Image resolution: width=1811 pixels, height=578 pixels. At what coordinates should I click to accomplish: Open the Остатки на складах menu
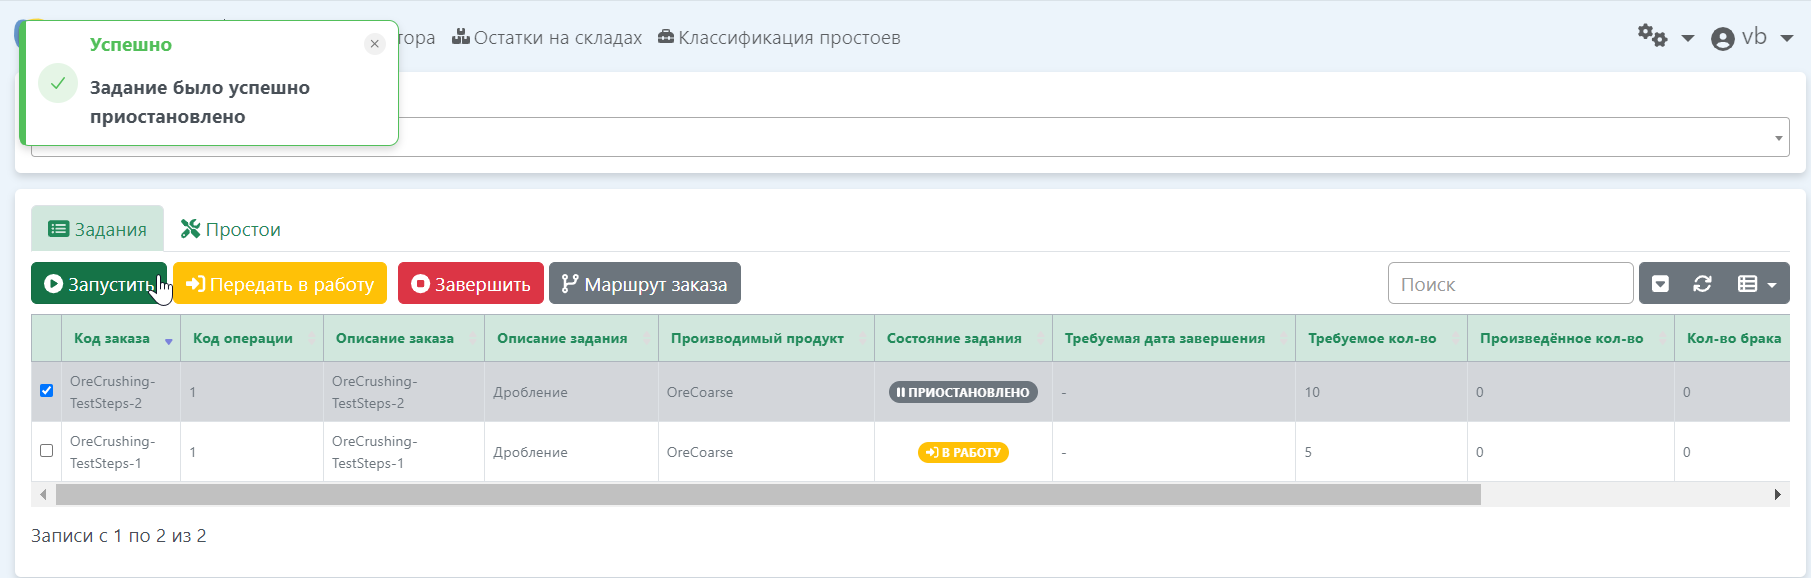(547, 38)
